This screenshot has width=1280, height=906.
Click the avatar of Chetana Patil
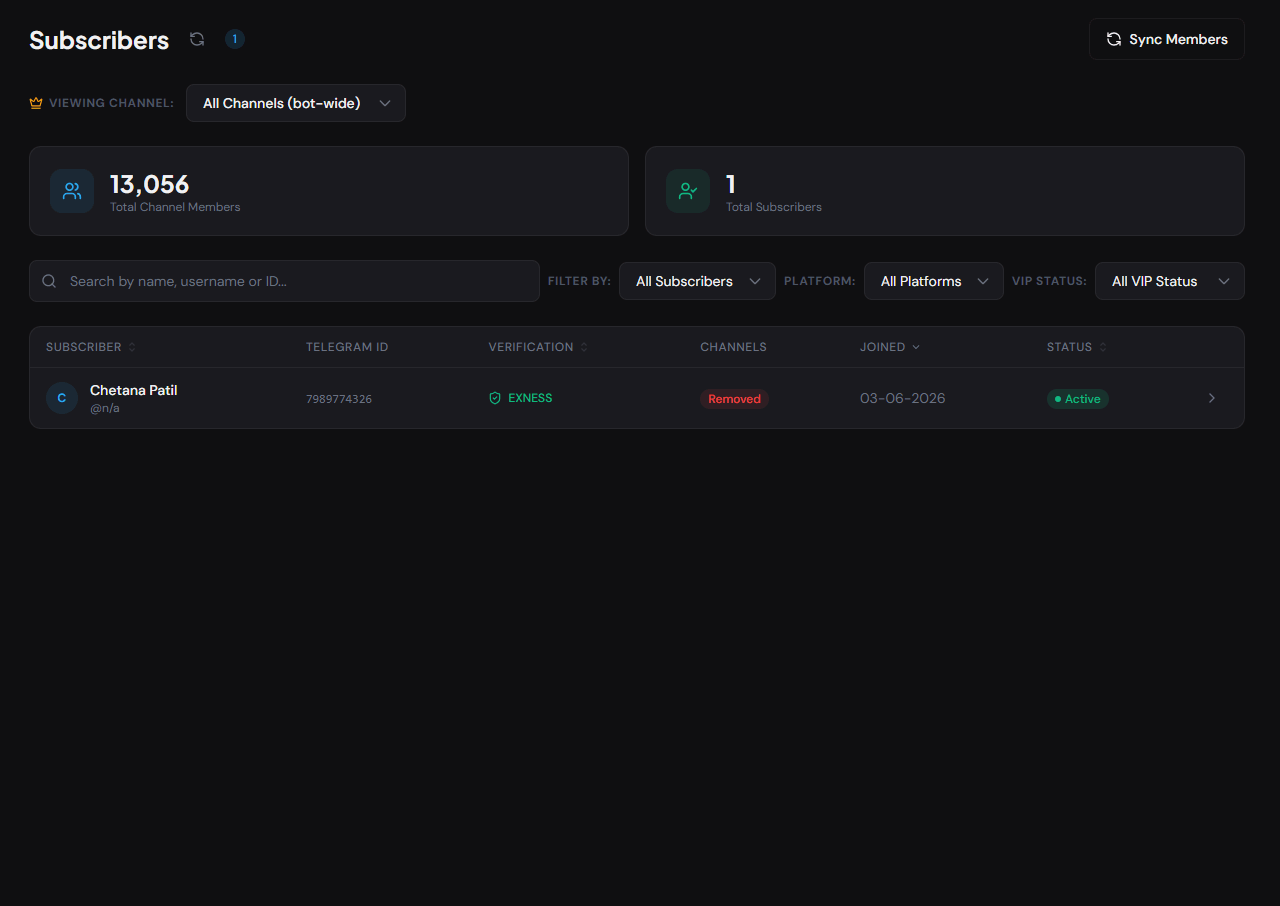(x=62, y=398)
